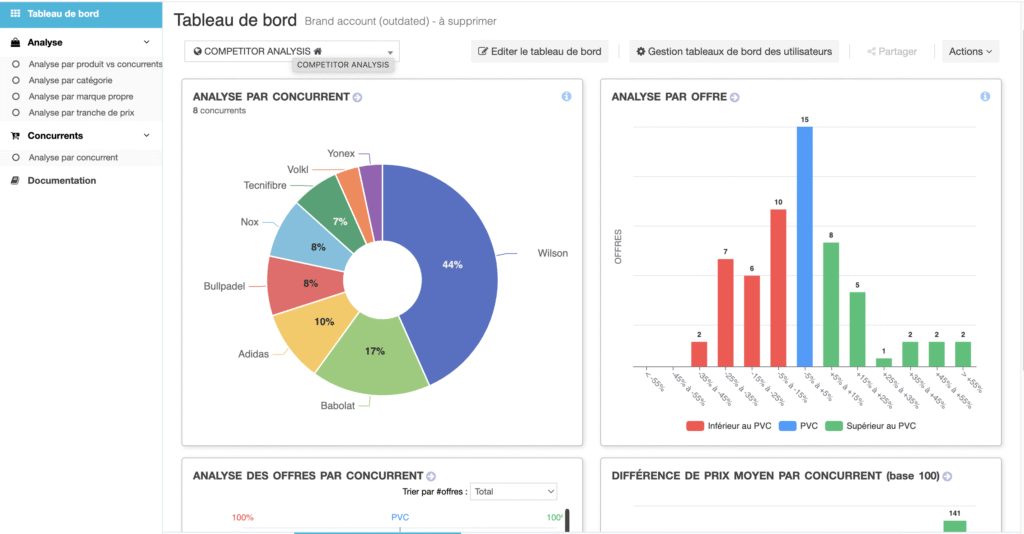Click the share icon next to Partager
This screenshot has width=1024, height=534.
[871, 52]
